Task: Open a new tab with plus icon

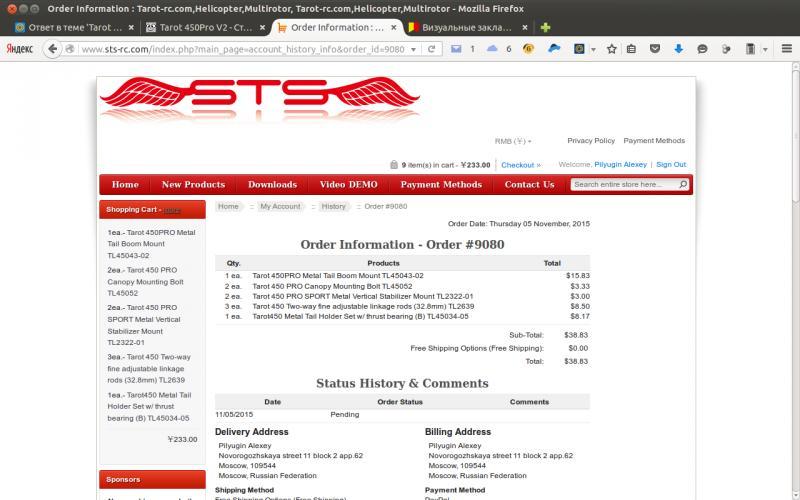Action: tap(546, 27)
